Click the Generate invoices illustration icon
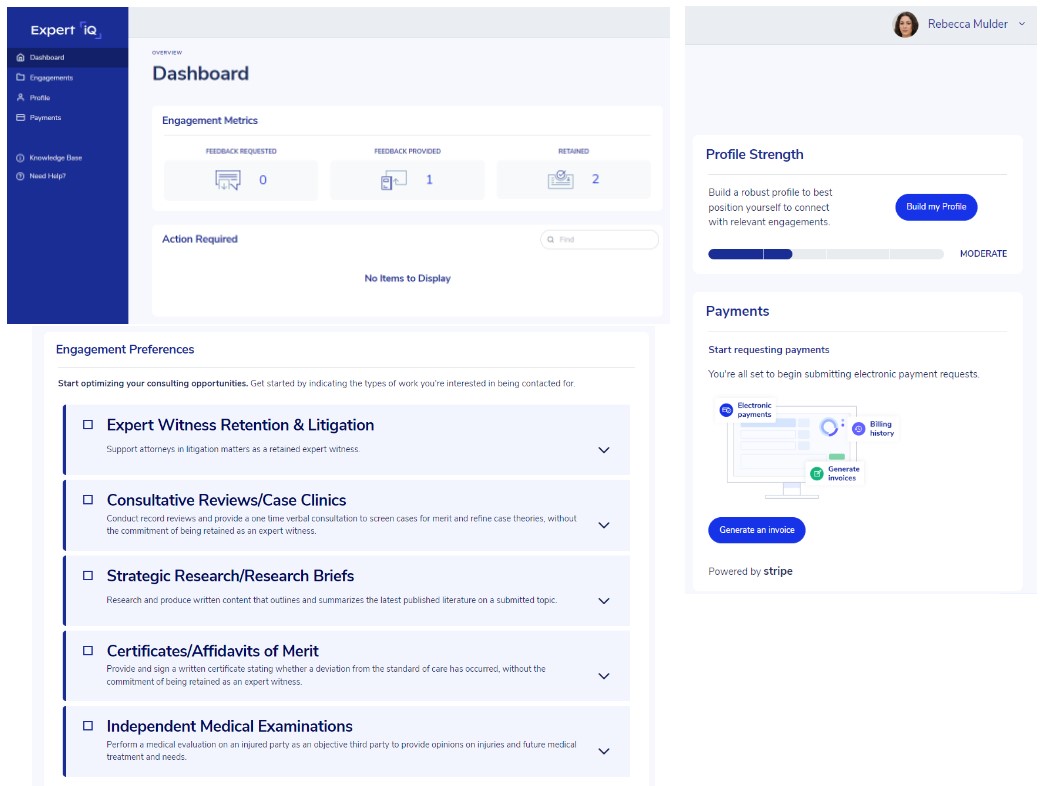The width and height of the screenshot is (1040, 786). point(817,473)
